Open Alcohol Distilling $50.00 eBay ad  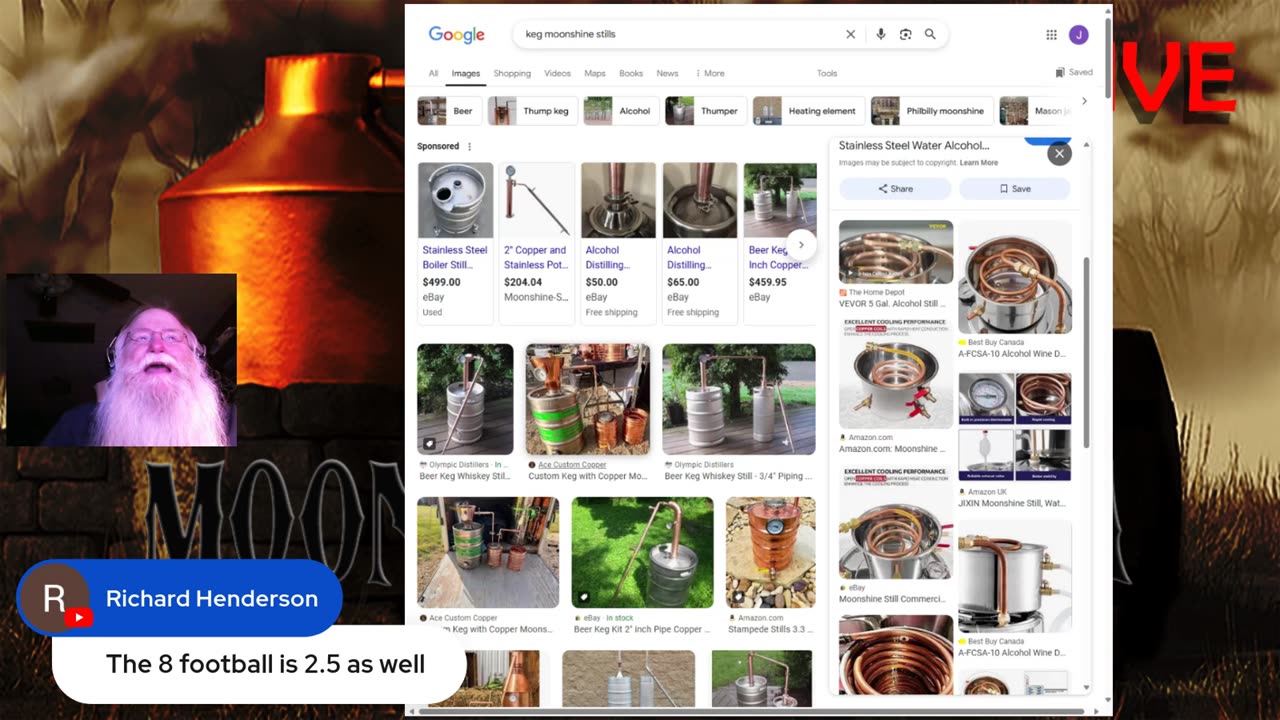(x=618, y=243)
